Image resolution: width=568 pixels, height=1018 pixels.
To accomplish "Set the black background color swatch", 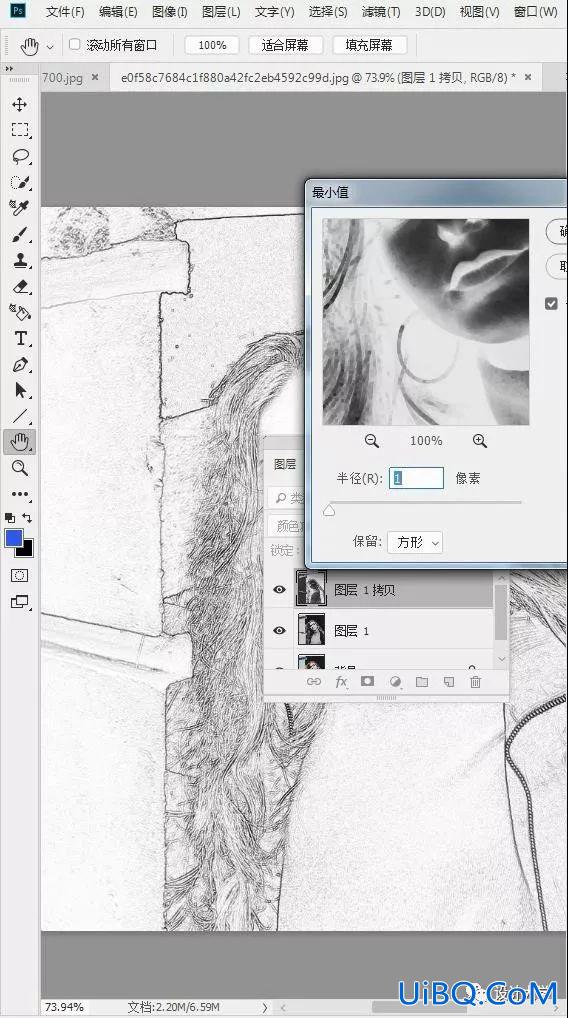I will pos(27,550).
